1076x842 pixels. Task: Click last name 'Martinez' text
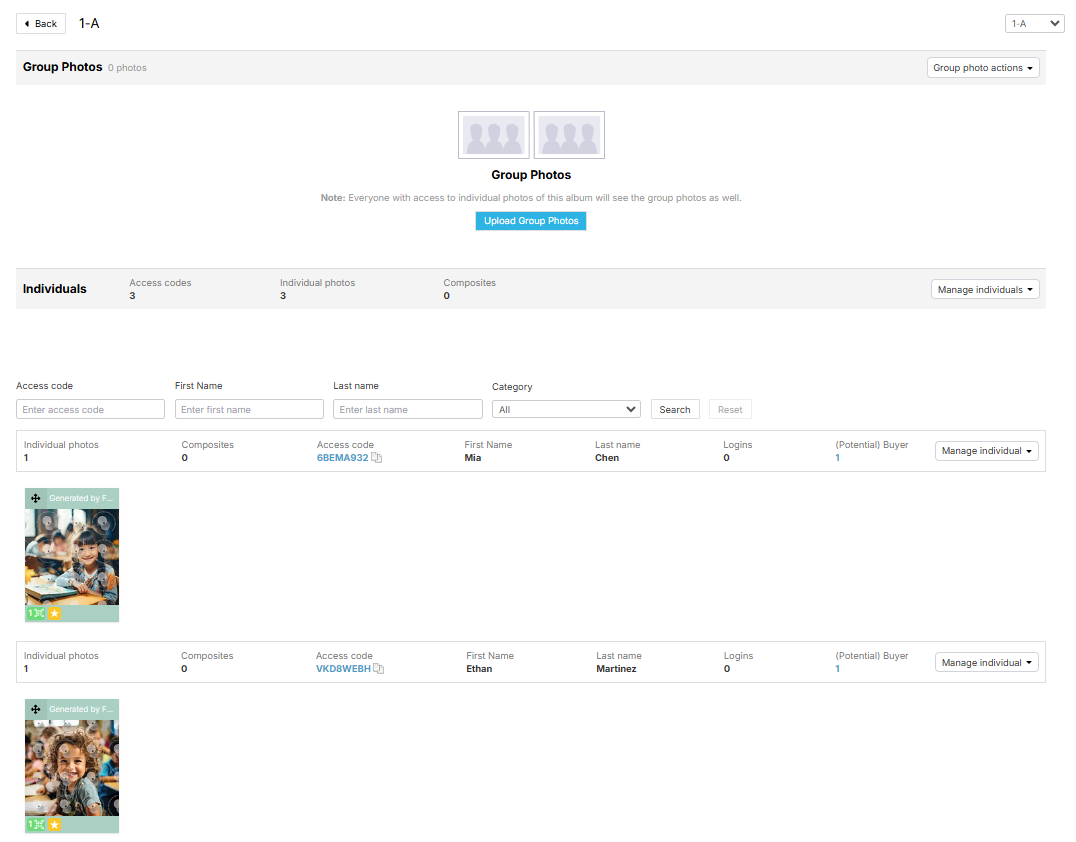pyautogui.click(x=616, y=668)
